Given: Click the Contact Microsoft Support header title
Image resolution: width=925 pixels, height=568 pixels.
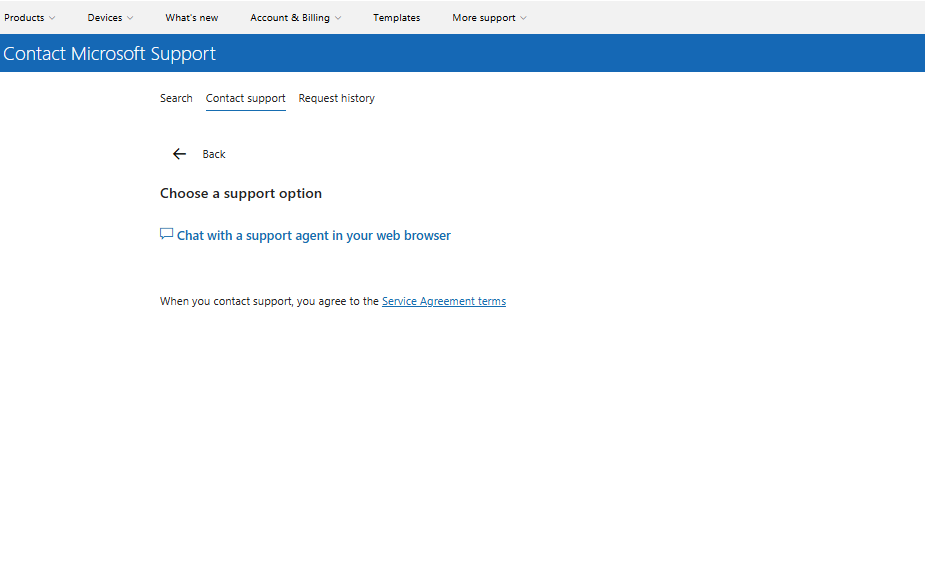Looking at the screenshot, I should (x=110, y=54).
